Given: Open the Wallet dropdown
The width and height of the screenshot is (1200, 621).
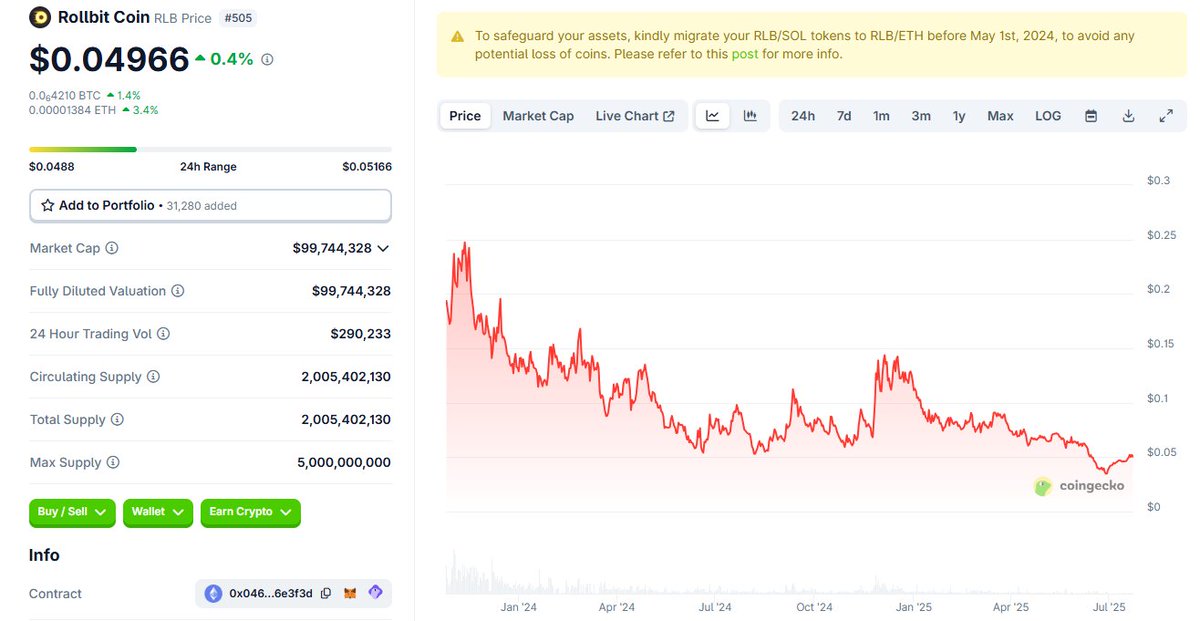Looking at the screenshot, I should pyautogui.click(x=158, y=512).
